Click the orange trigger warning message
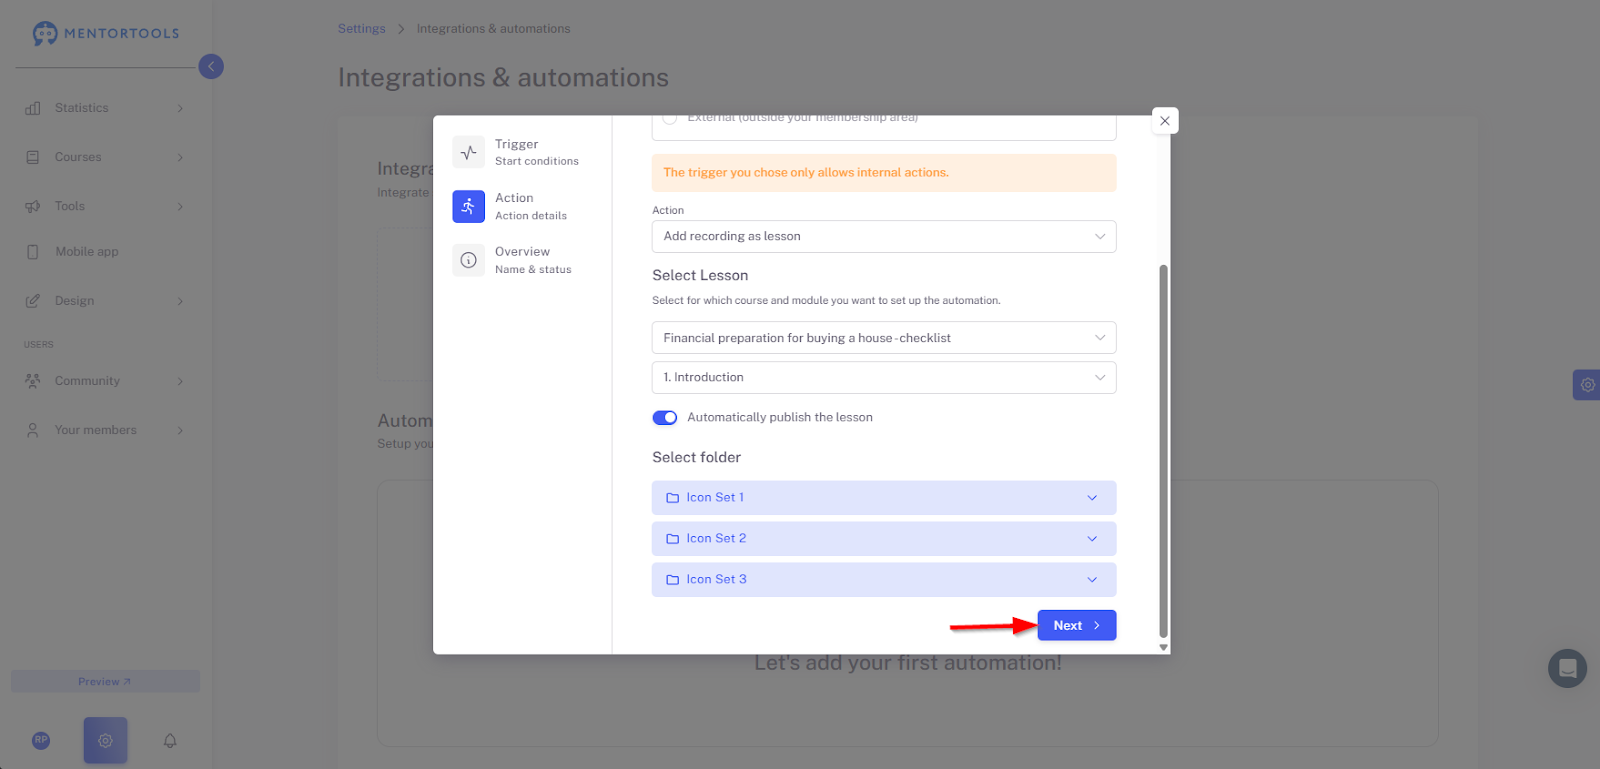The width and height of the screenshot is (1600, 769). [884, 173]
